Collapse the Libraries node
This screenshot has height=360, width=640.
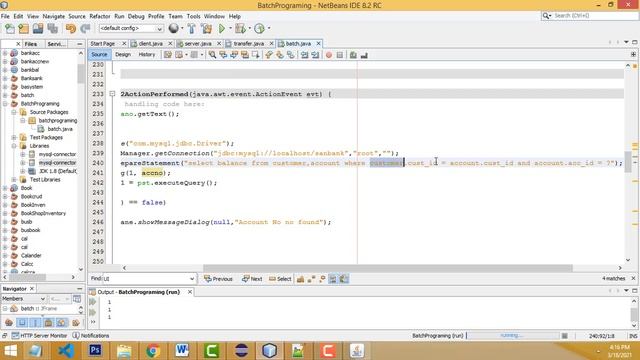point(14,146)
